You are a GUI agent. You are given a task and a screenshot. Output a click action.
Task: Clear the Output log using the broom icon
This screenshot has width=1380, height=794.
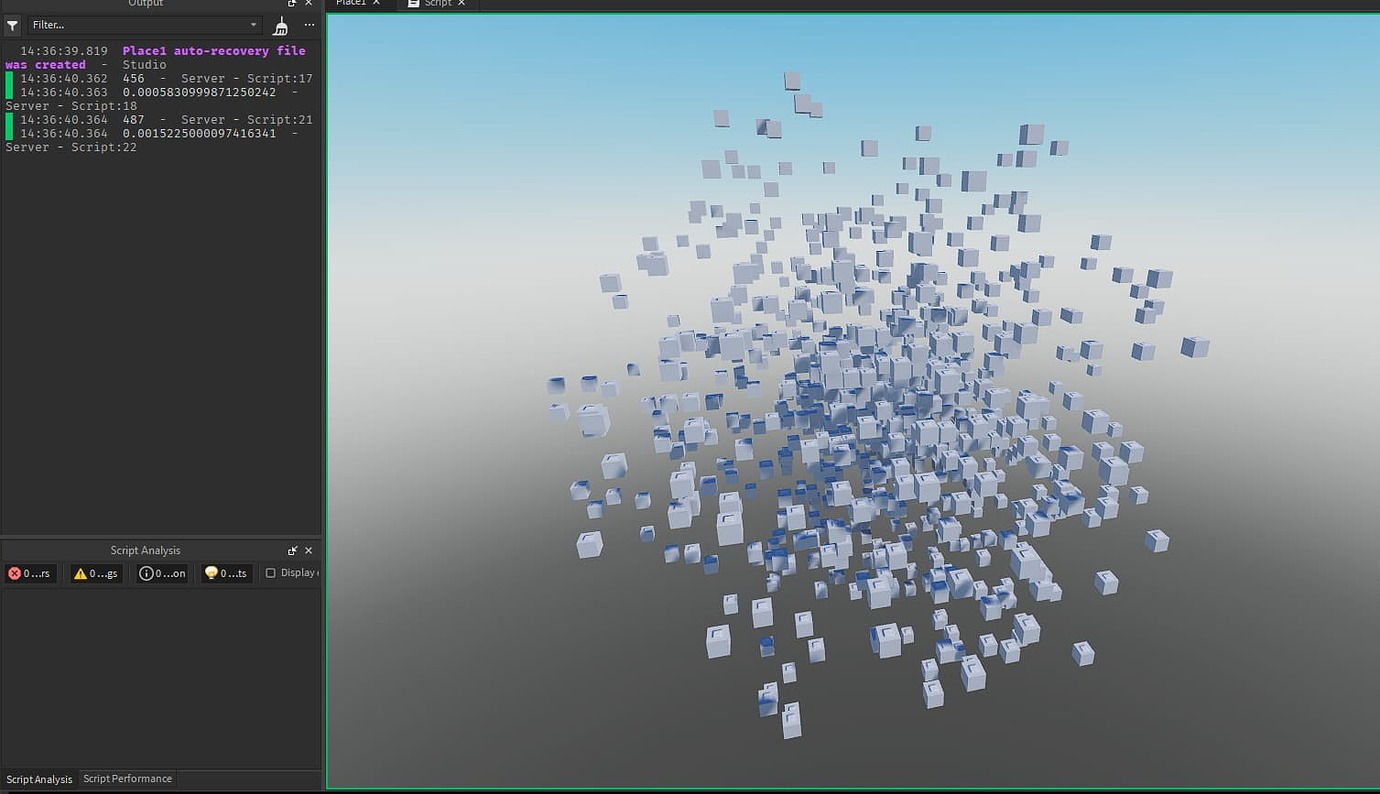click(280, 25)
